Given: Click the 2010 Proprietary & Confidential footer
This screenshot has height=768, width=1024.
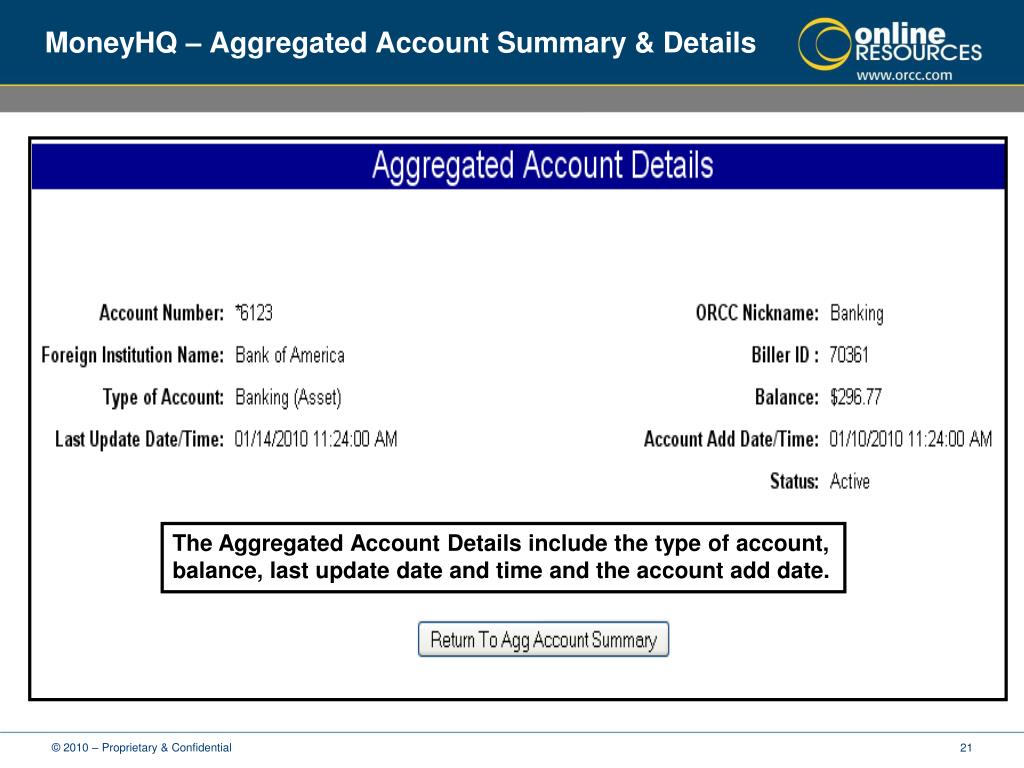Looking at the screenshot, I should [142, 748].
